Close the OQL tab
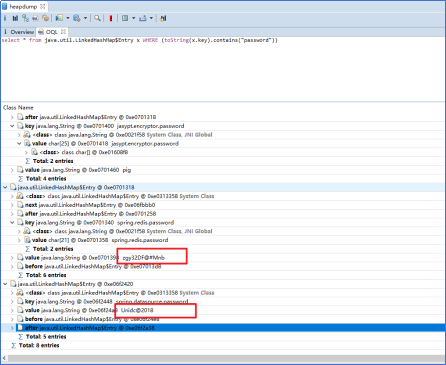Image resolution: width=446 pixels, height=365 pixels. pos(63,32)
